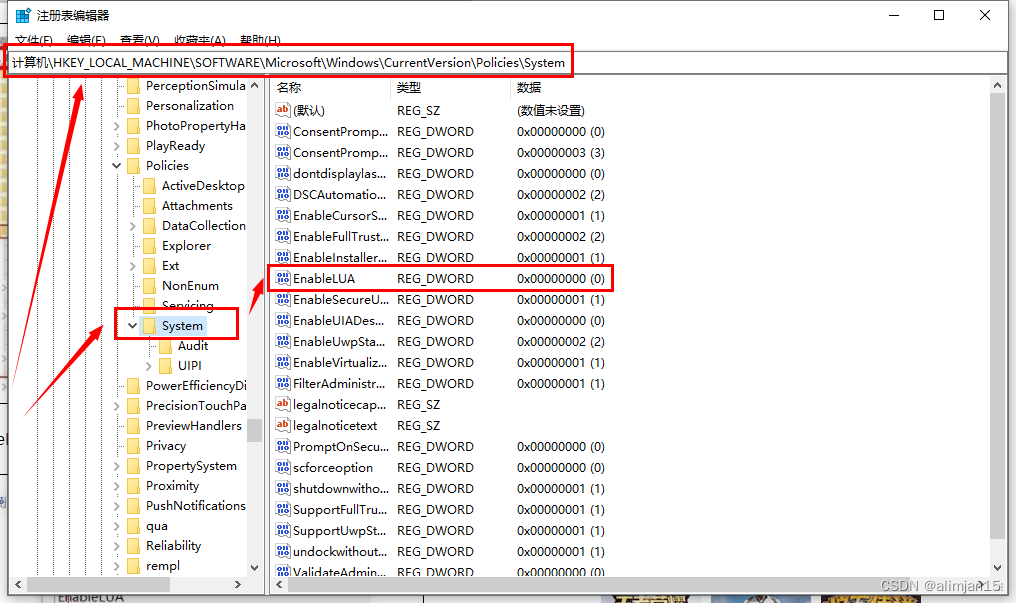The height and width of the screenshot is (603, 1016).
Task: Open the 编辑(E) menu
Action: [x=86, y=40]
